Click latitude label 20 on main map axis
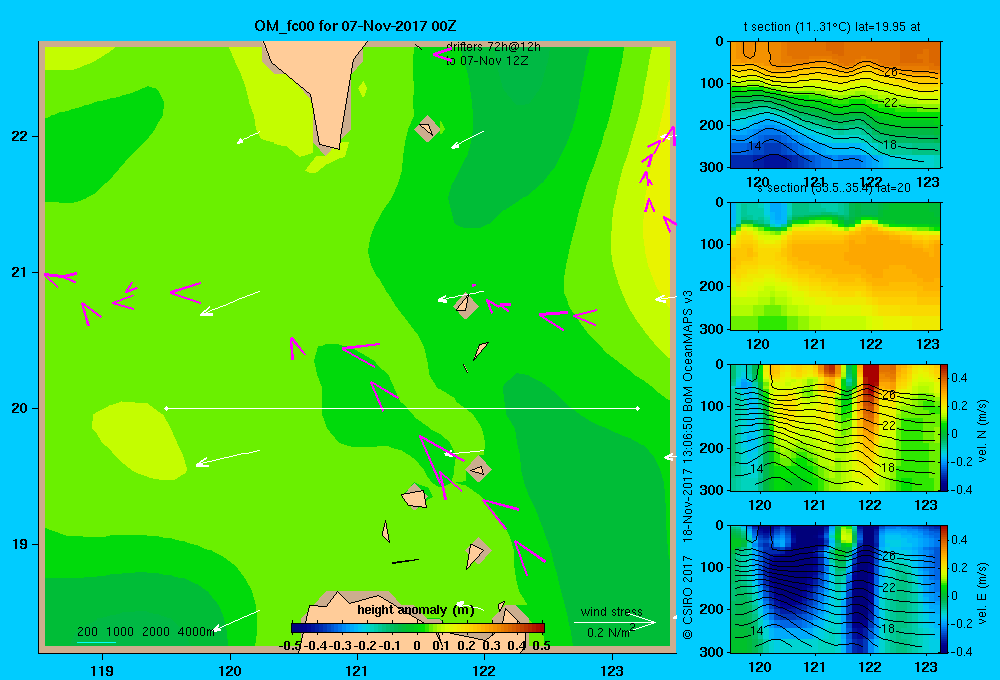The width and height of the screenshot is (1000, 680). 20,408
